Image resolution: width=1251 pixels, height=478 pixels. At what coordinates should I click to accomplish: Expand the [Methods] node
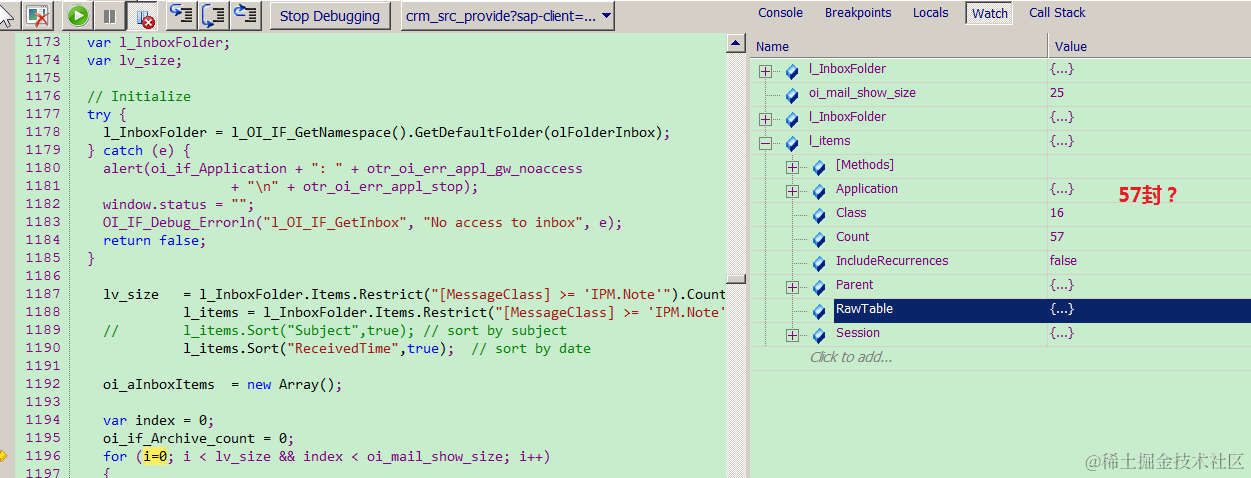point(792,167)
